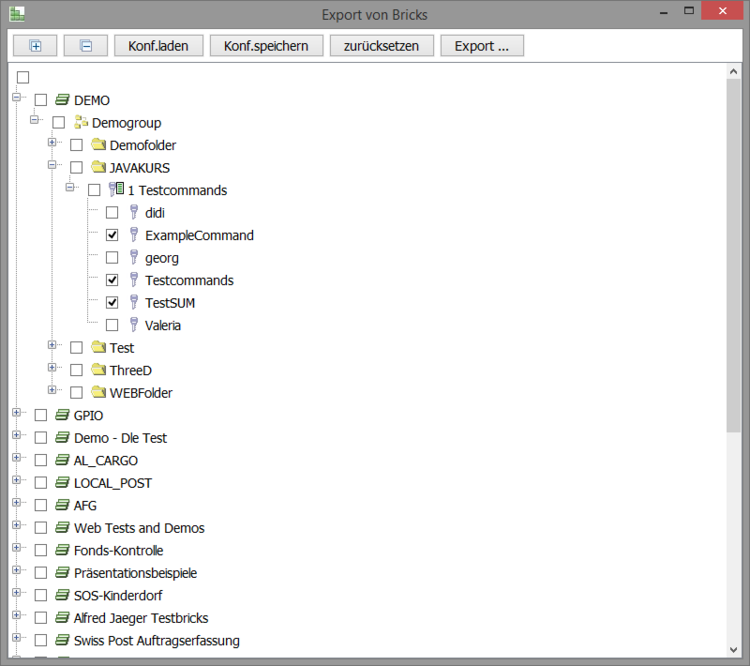Select the Swiss Post Auftragserfassung item

pos(156,640)
